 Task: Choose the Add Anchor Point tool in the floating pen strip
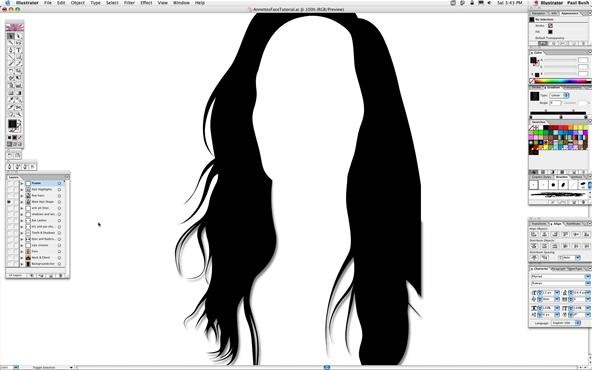[x=17, y=166]
